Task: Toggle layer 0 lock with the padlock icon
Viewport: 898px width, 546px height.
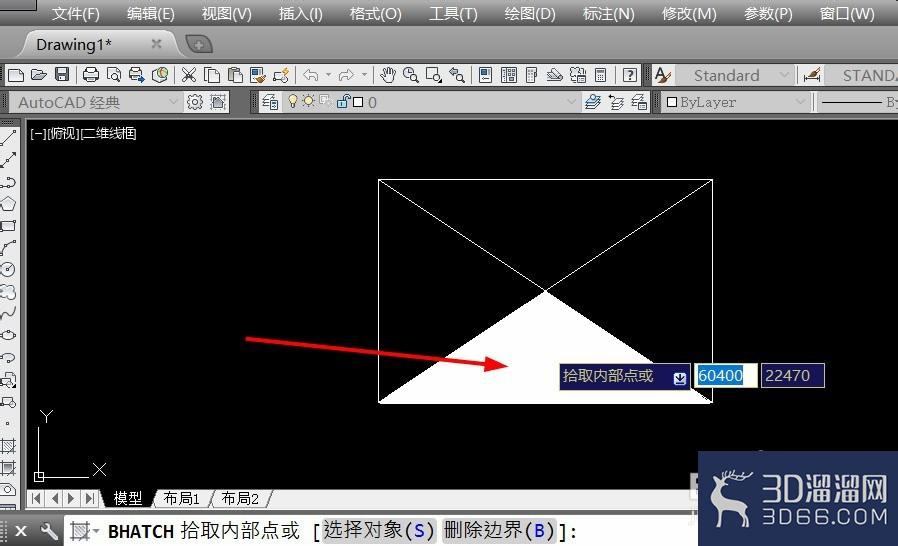Action: [342, 101]
